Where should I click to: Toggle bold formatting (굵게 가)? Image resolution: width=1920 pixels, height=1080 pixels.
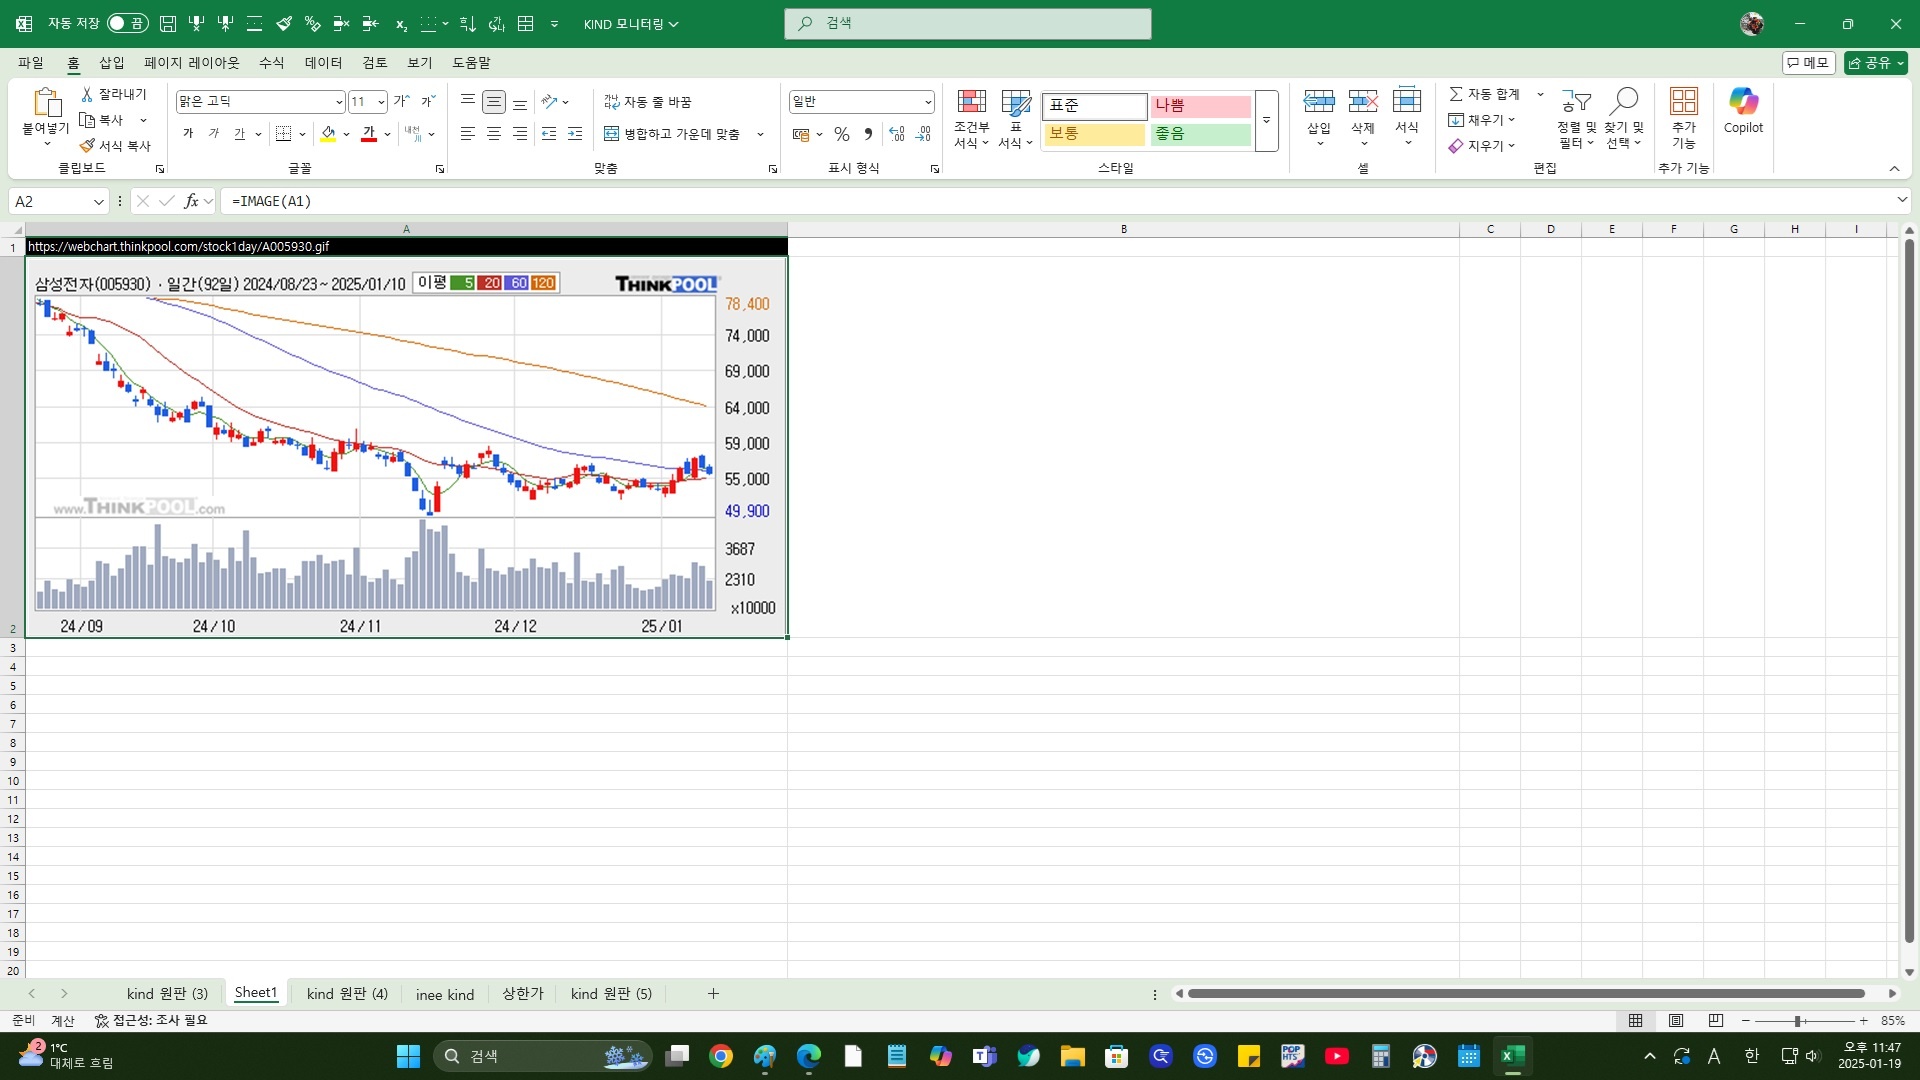188,134
